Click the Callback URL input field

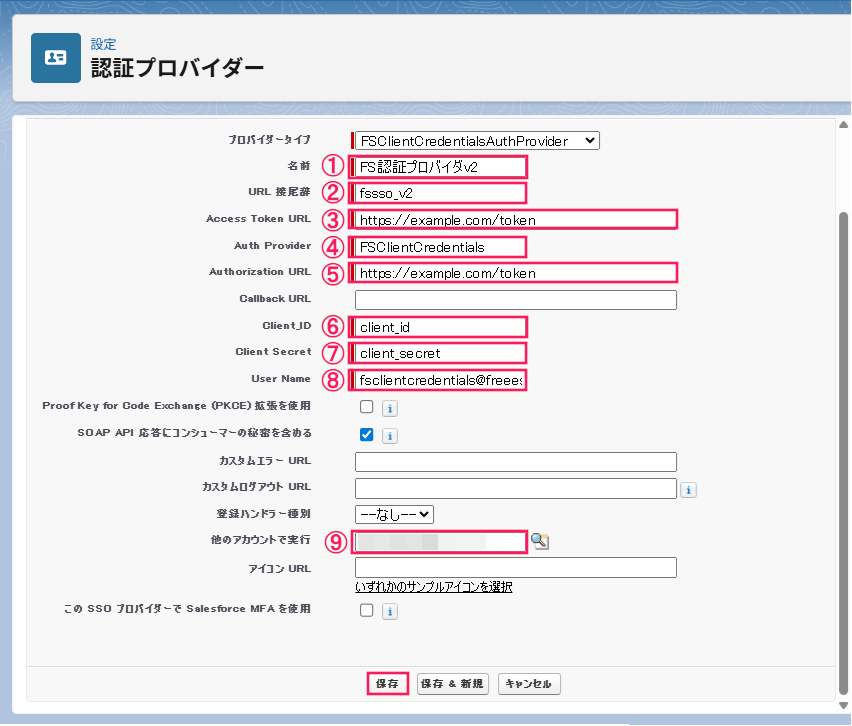point(516,300)
